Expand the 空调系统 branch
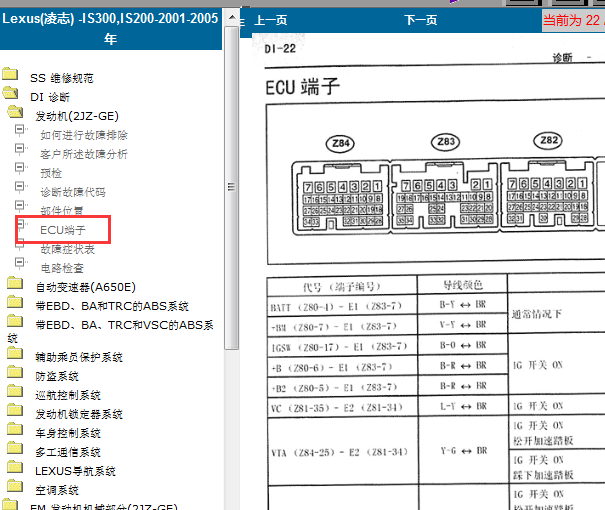This screenshot has width=605, height=510. (57, 490)
